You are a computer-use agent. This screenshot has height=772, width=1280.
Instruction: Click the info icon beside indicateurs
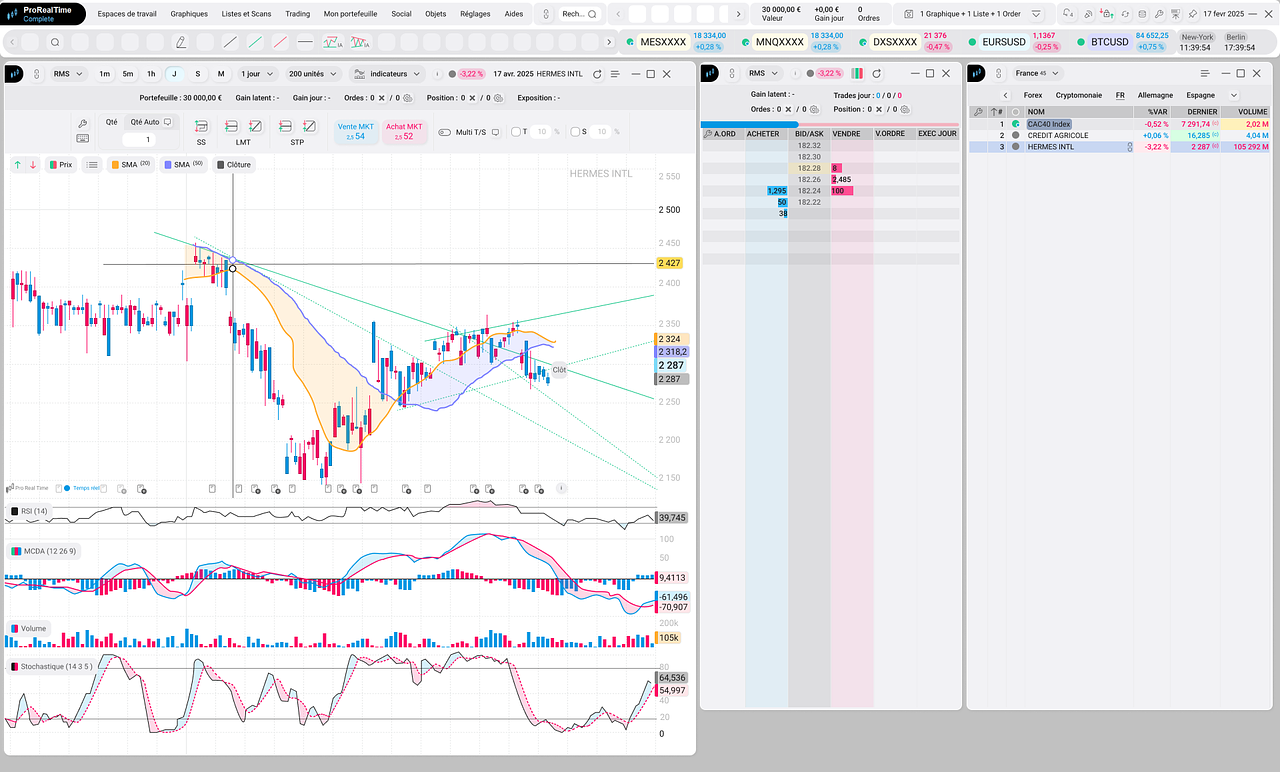coord(437,74)
